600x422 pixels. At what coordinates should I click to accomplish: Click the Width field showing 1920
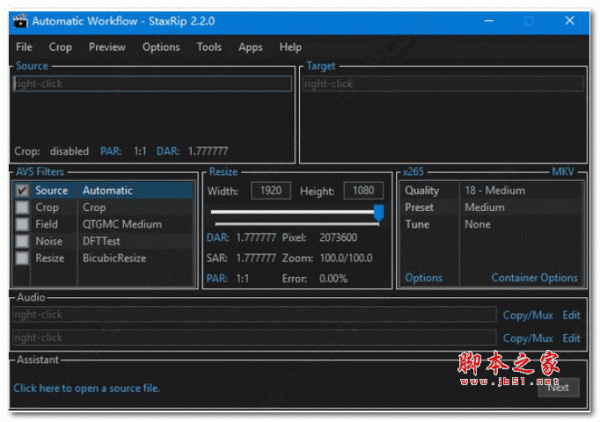pos(271,190)
